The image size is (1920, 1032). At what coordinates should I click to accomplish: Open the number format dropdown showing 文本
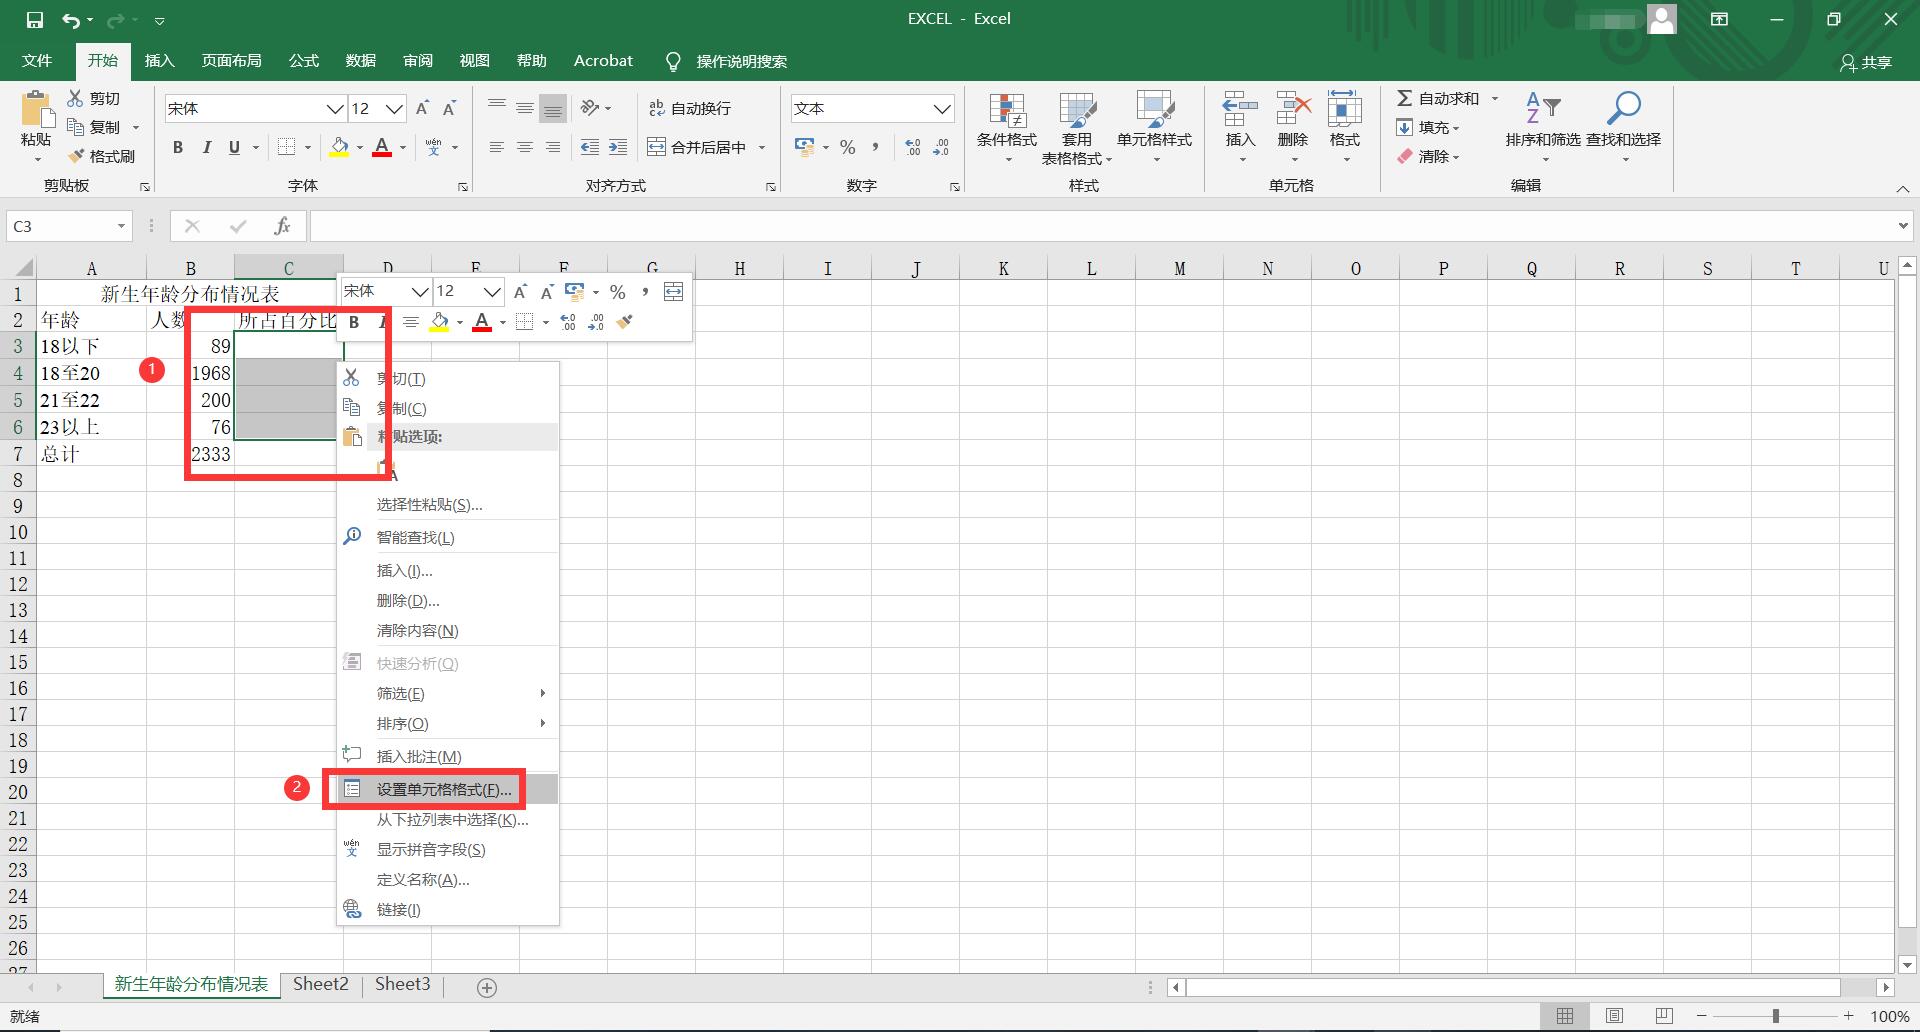click(941, 108)
